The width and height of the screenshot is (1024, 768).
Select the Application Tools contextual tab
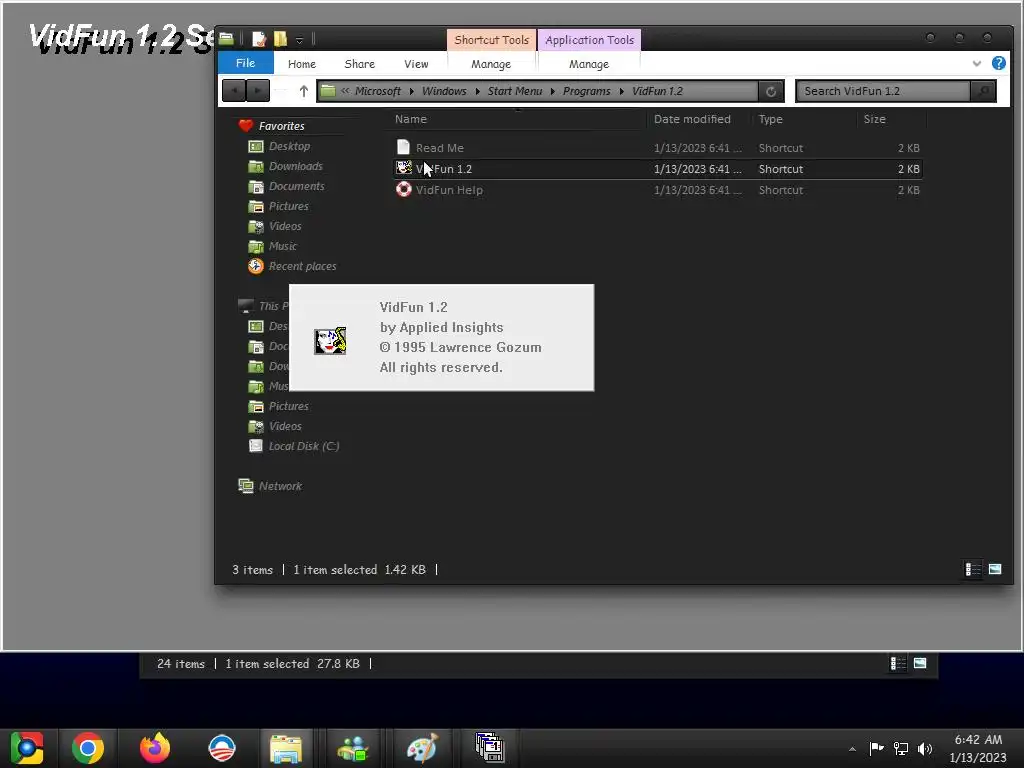coord(589,40)
